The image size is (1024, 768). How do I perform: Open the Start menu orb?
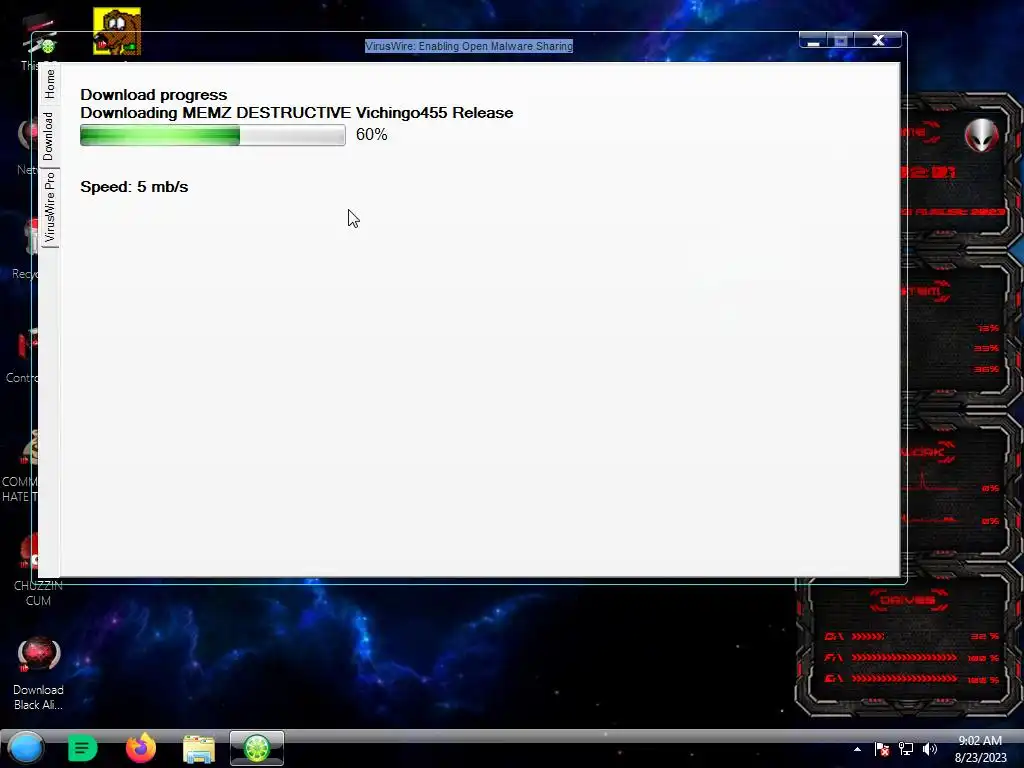[26, 748]
